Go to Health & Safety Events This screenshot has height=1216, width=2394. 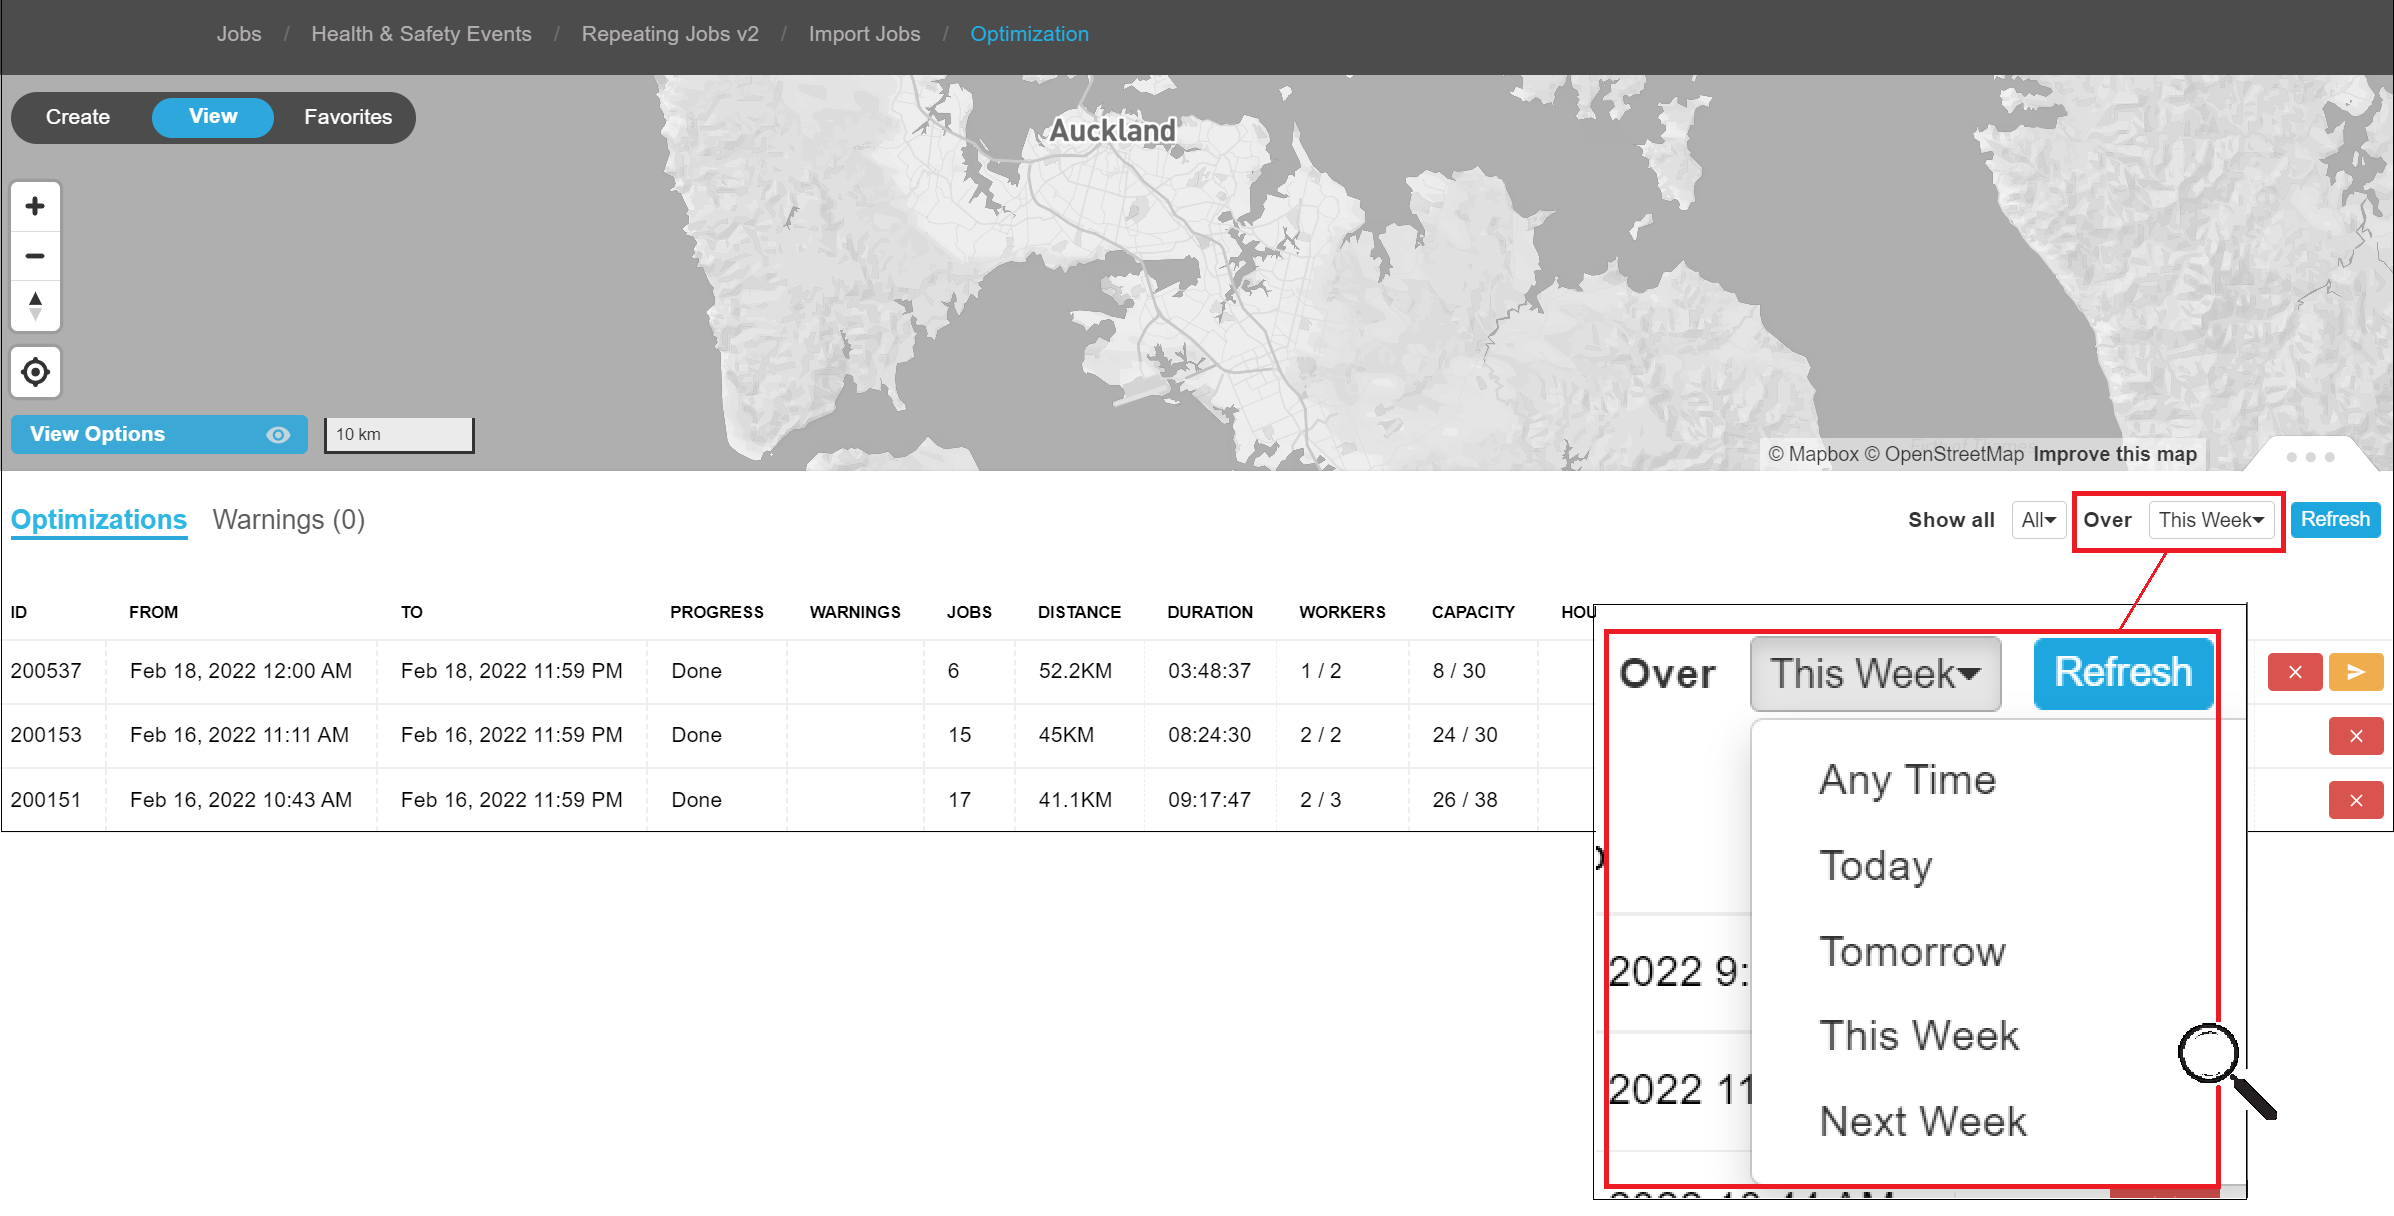[421, 34]
